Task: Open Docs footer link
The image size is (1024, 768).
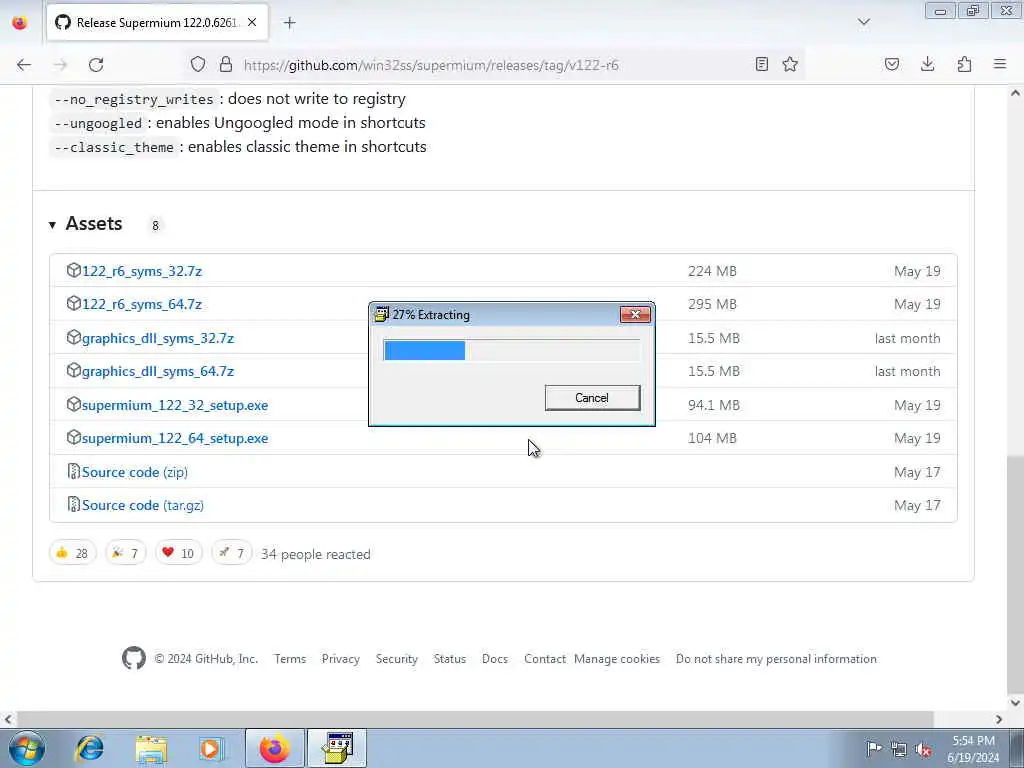Action: click(x=495, y=659)
